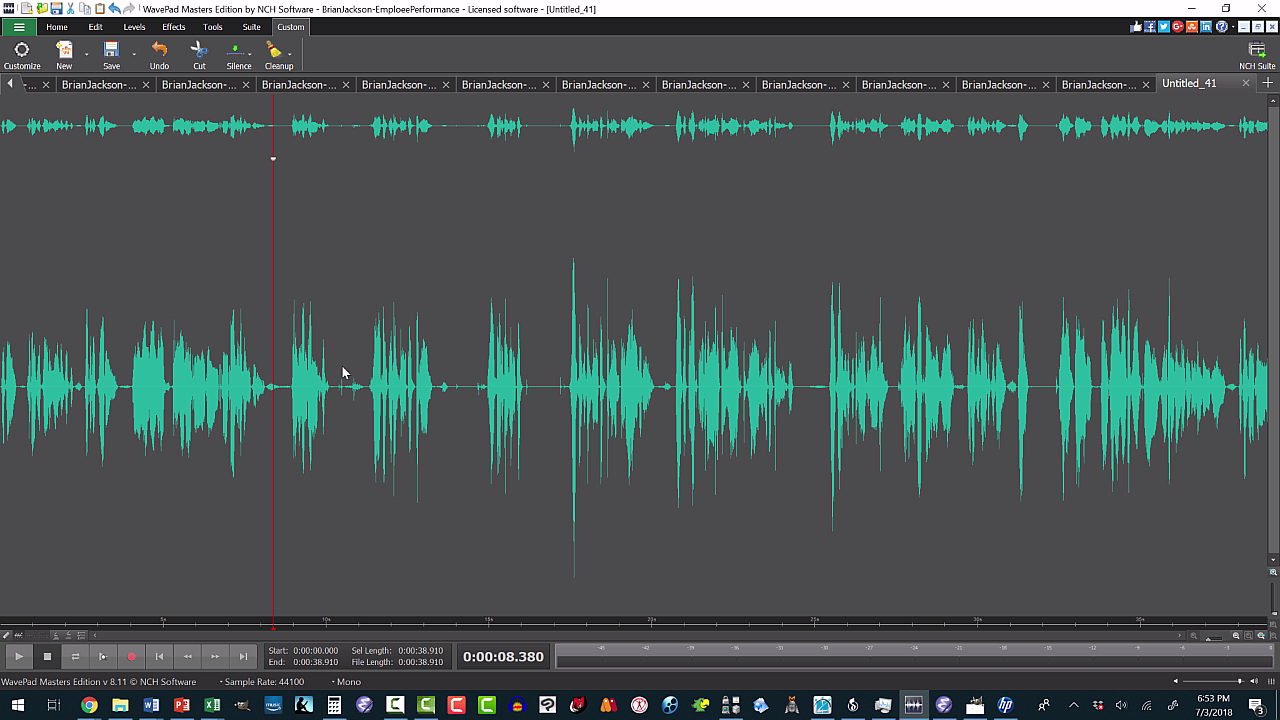
Task: Click the quick-access Cut scissors in the title bar
Action: (x=70, y=9)
